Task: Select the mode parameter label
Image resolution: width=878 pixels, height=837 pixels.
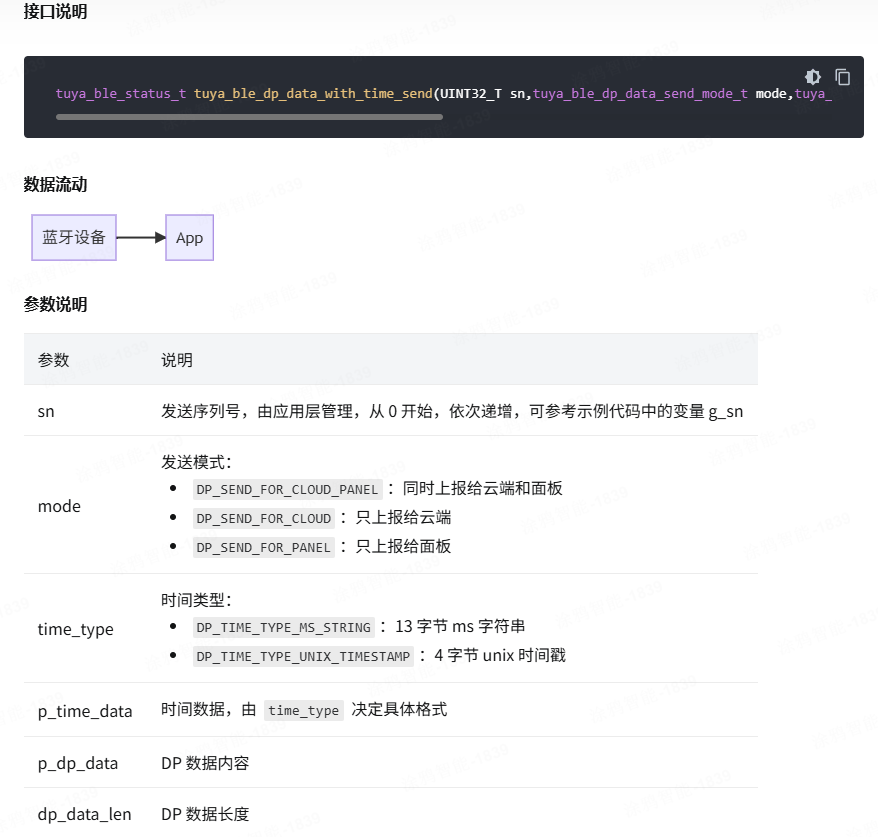Action: [x=58, y=506]
